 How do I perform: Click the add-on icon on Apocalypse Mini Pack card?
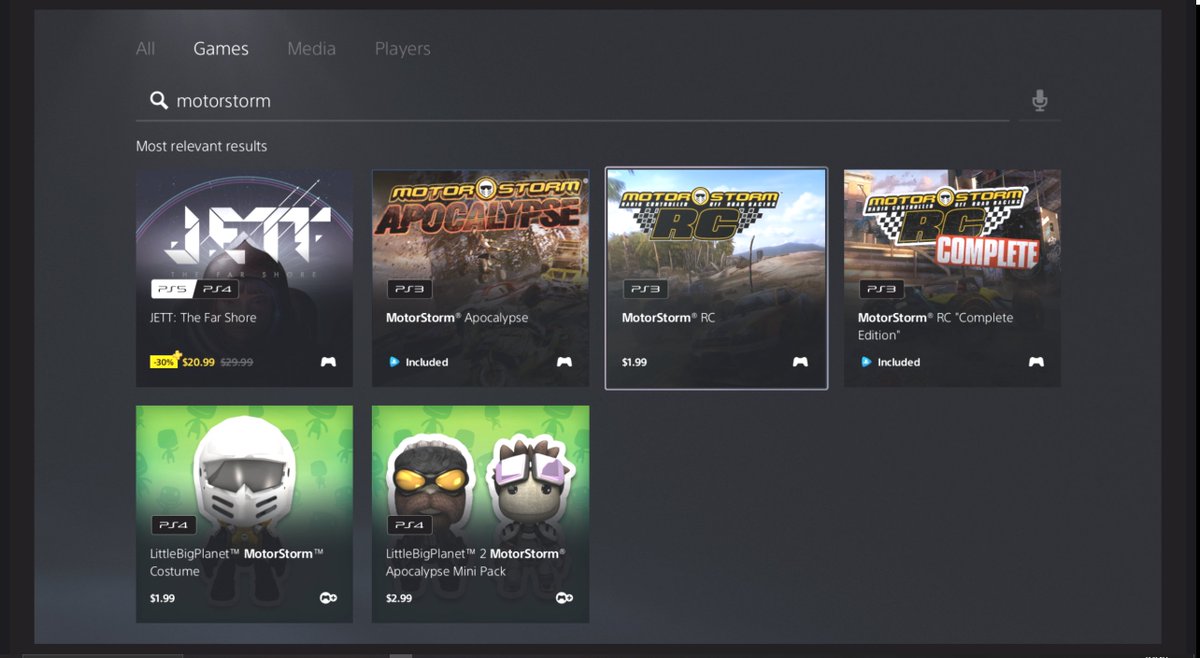point(564,598)
